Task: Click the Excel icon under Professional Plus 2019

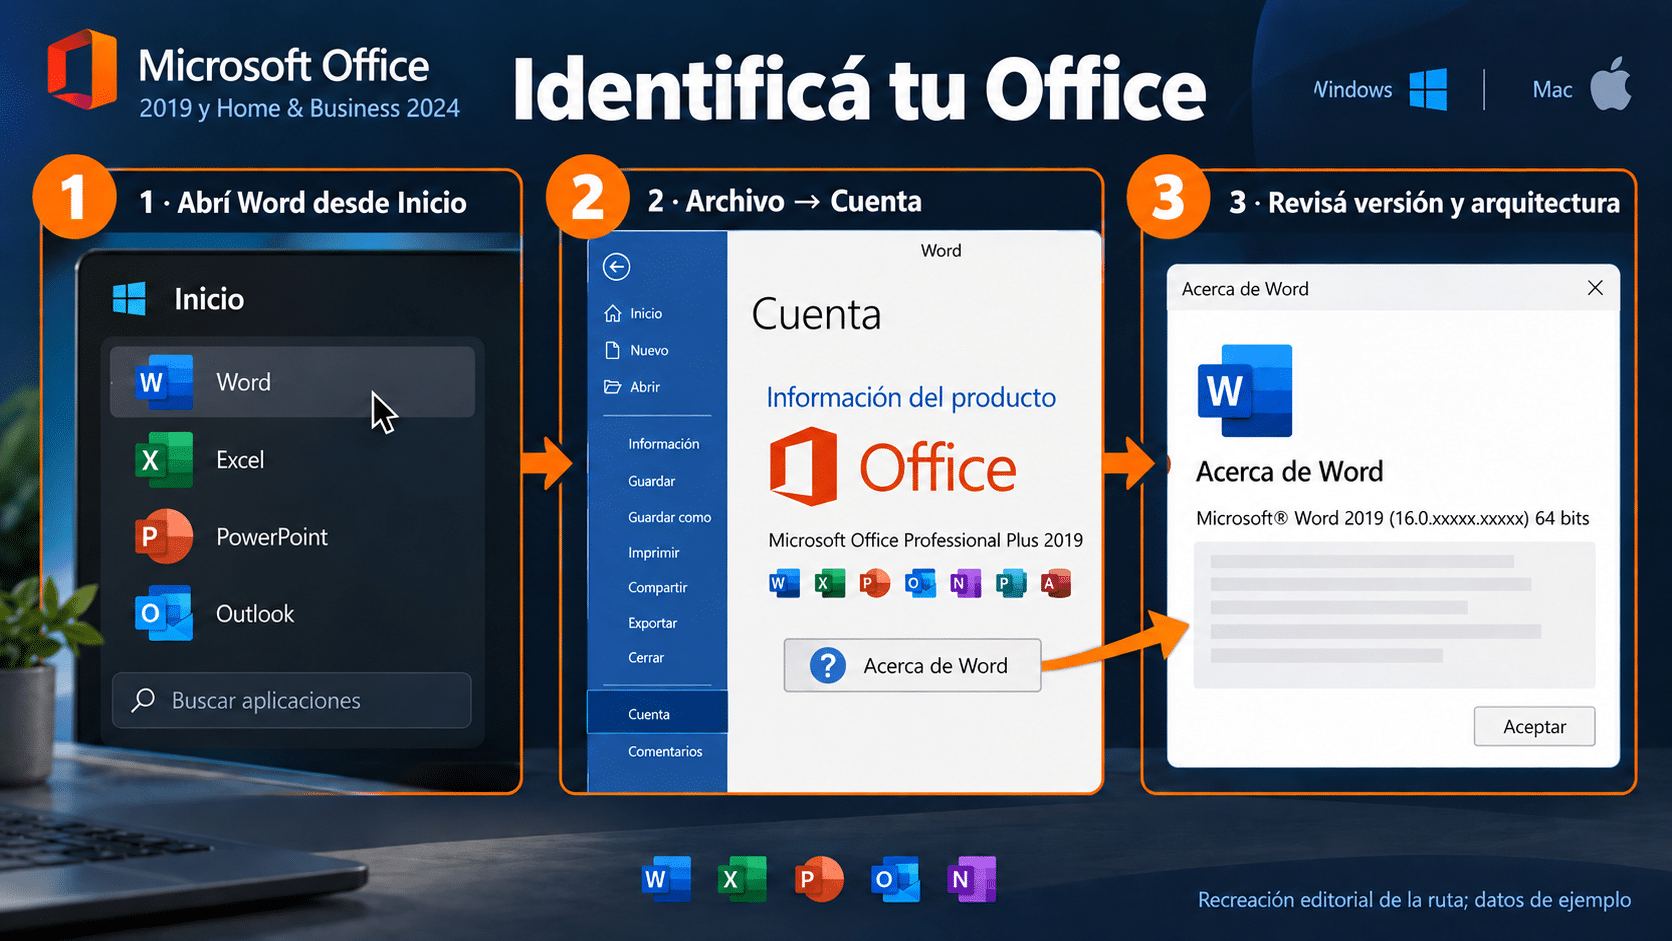Action: click(829, 583)
